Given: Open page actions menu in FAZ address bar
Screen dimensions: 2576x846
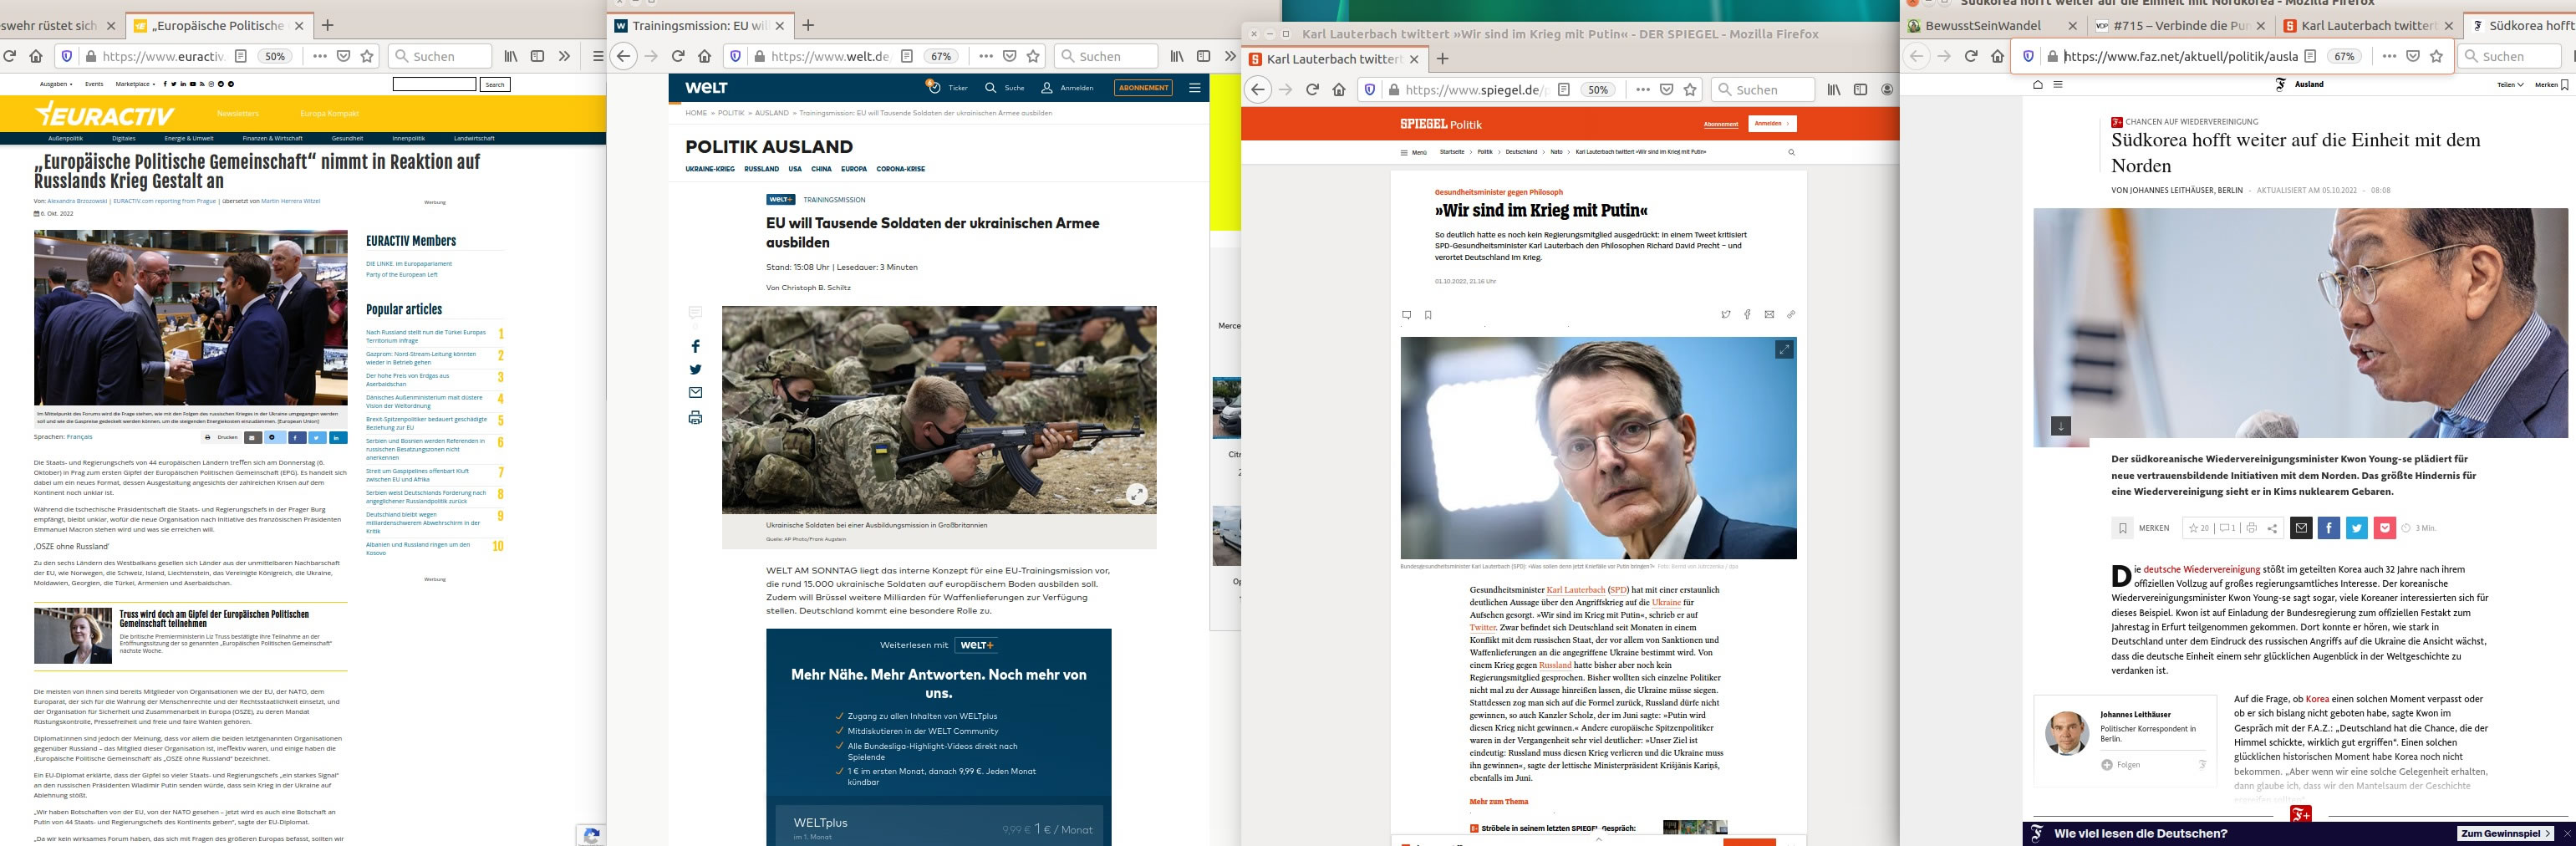Looking at the screenshot, I should coord(2389,56).
